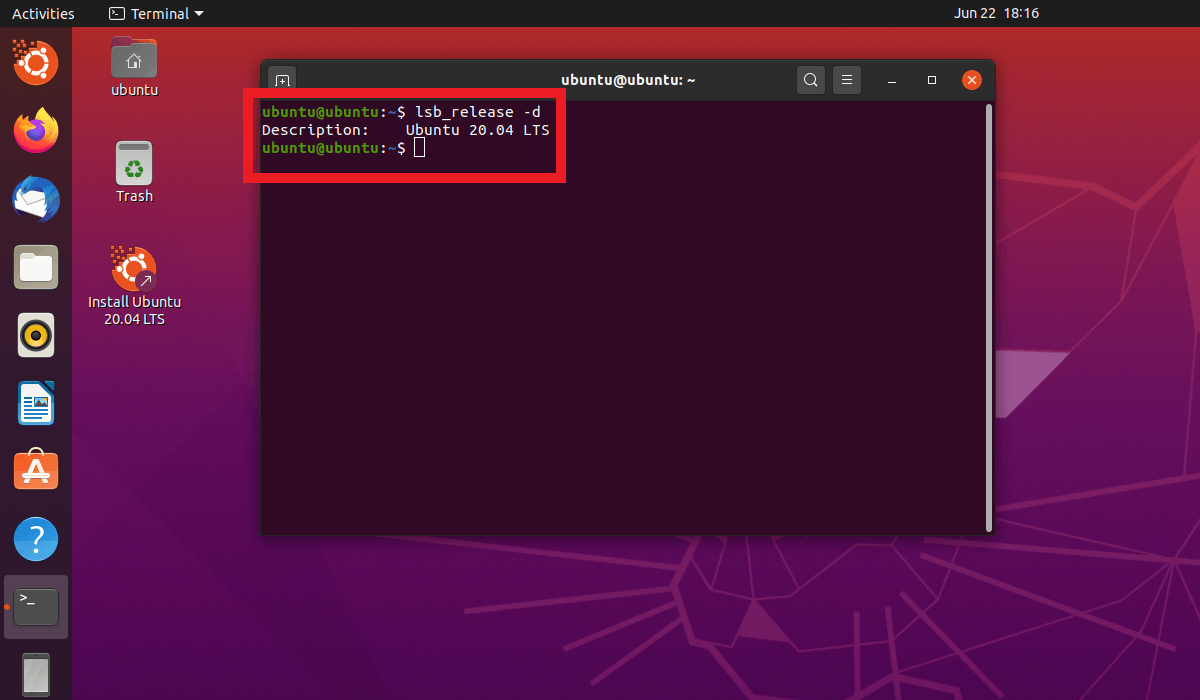
Task: Click the removable drive icon at dock bottom
Action: coord(36,675)
